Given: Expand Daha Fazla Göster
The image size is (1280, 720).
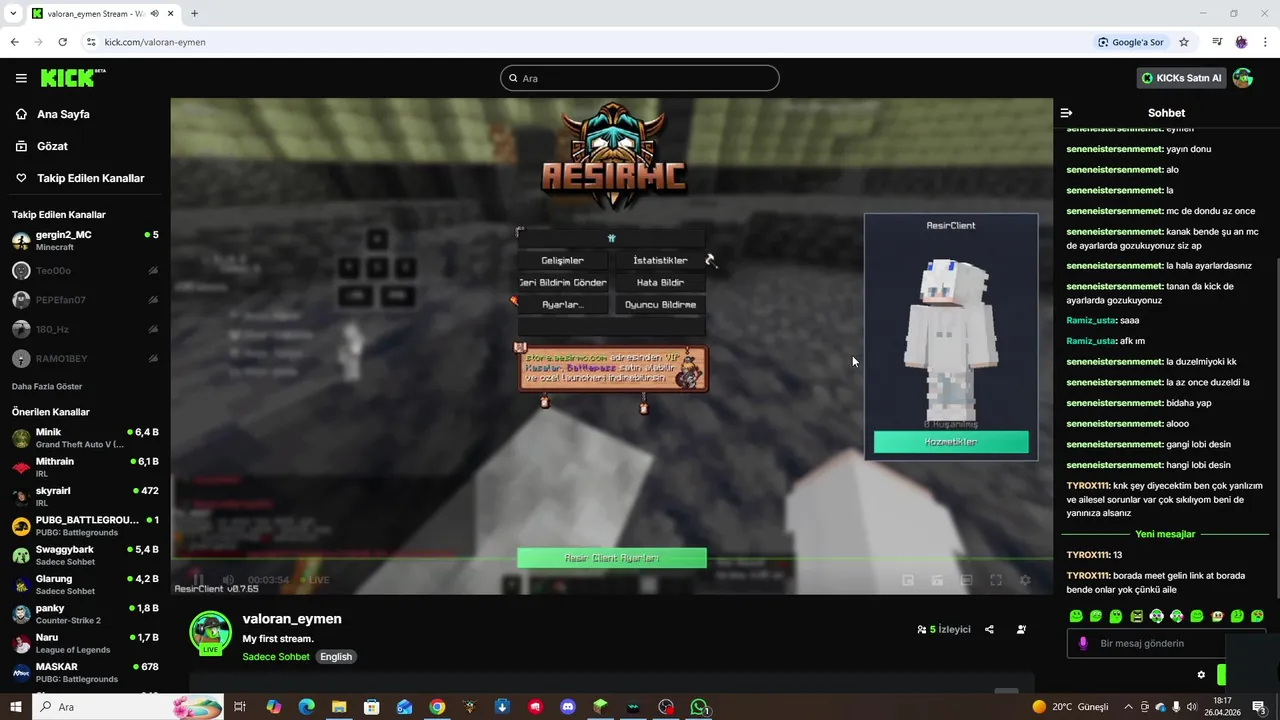Looking at the screenshot, I should [47, 386].
